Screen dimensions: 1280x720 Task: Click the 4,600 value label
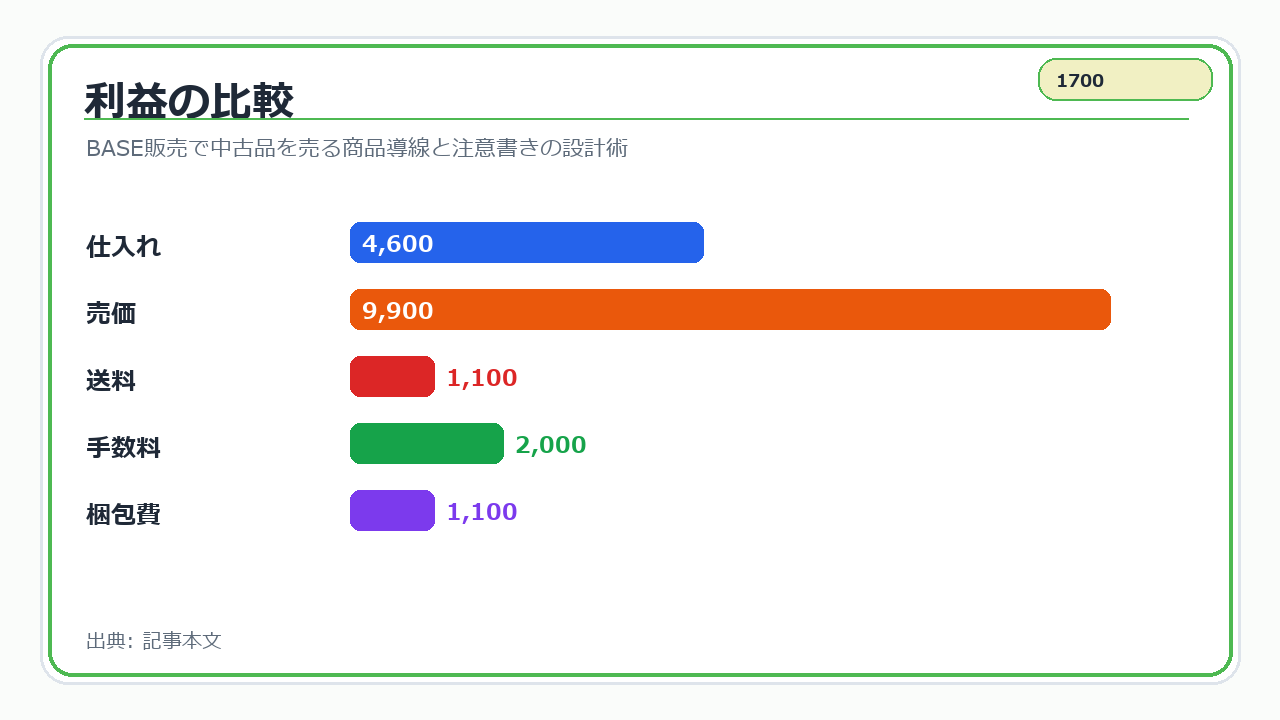point(398,244)
